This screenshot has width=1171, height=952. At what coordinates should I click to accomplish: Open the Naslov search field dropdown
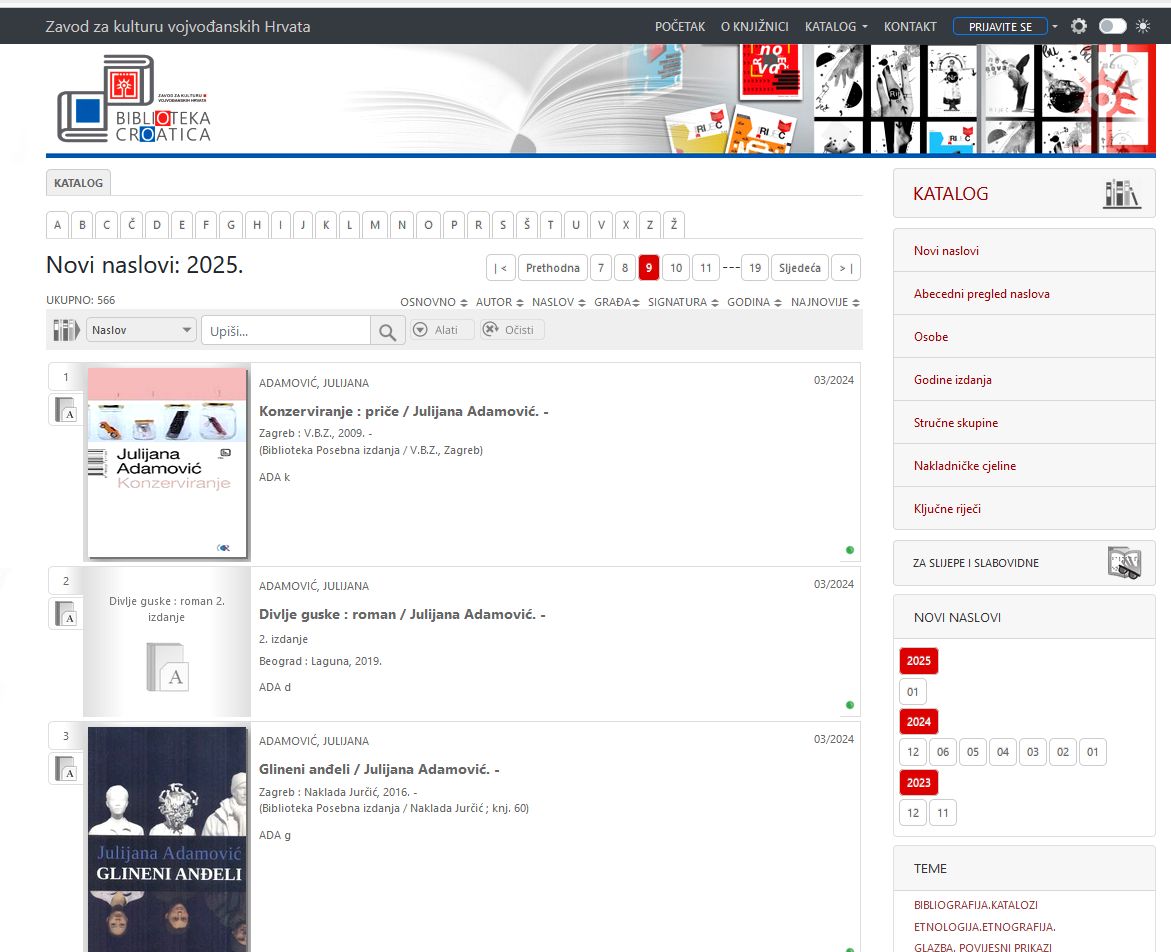(141, 330)
